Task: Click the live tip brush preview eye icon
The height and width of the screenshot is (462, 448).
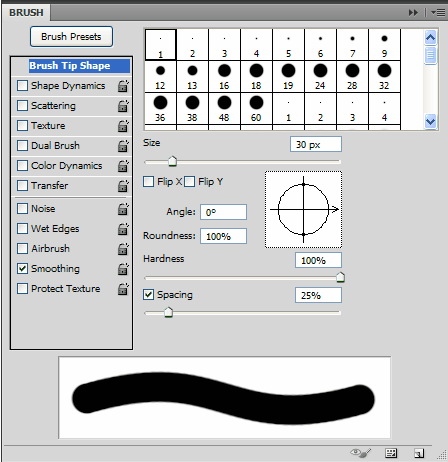Action: pyautogui.click(x=360, y=453)
